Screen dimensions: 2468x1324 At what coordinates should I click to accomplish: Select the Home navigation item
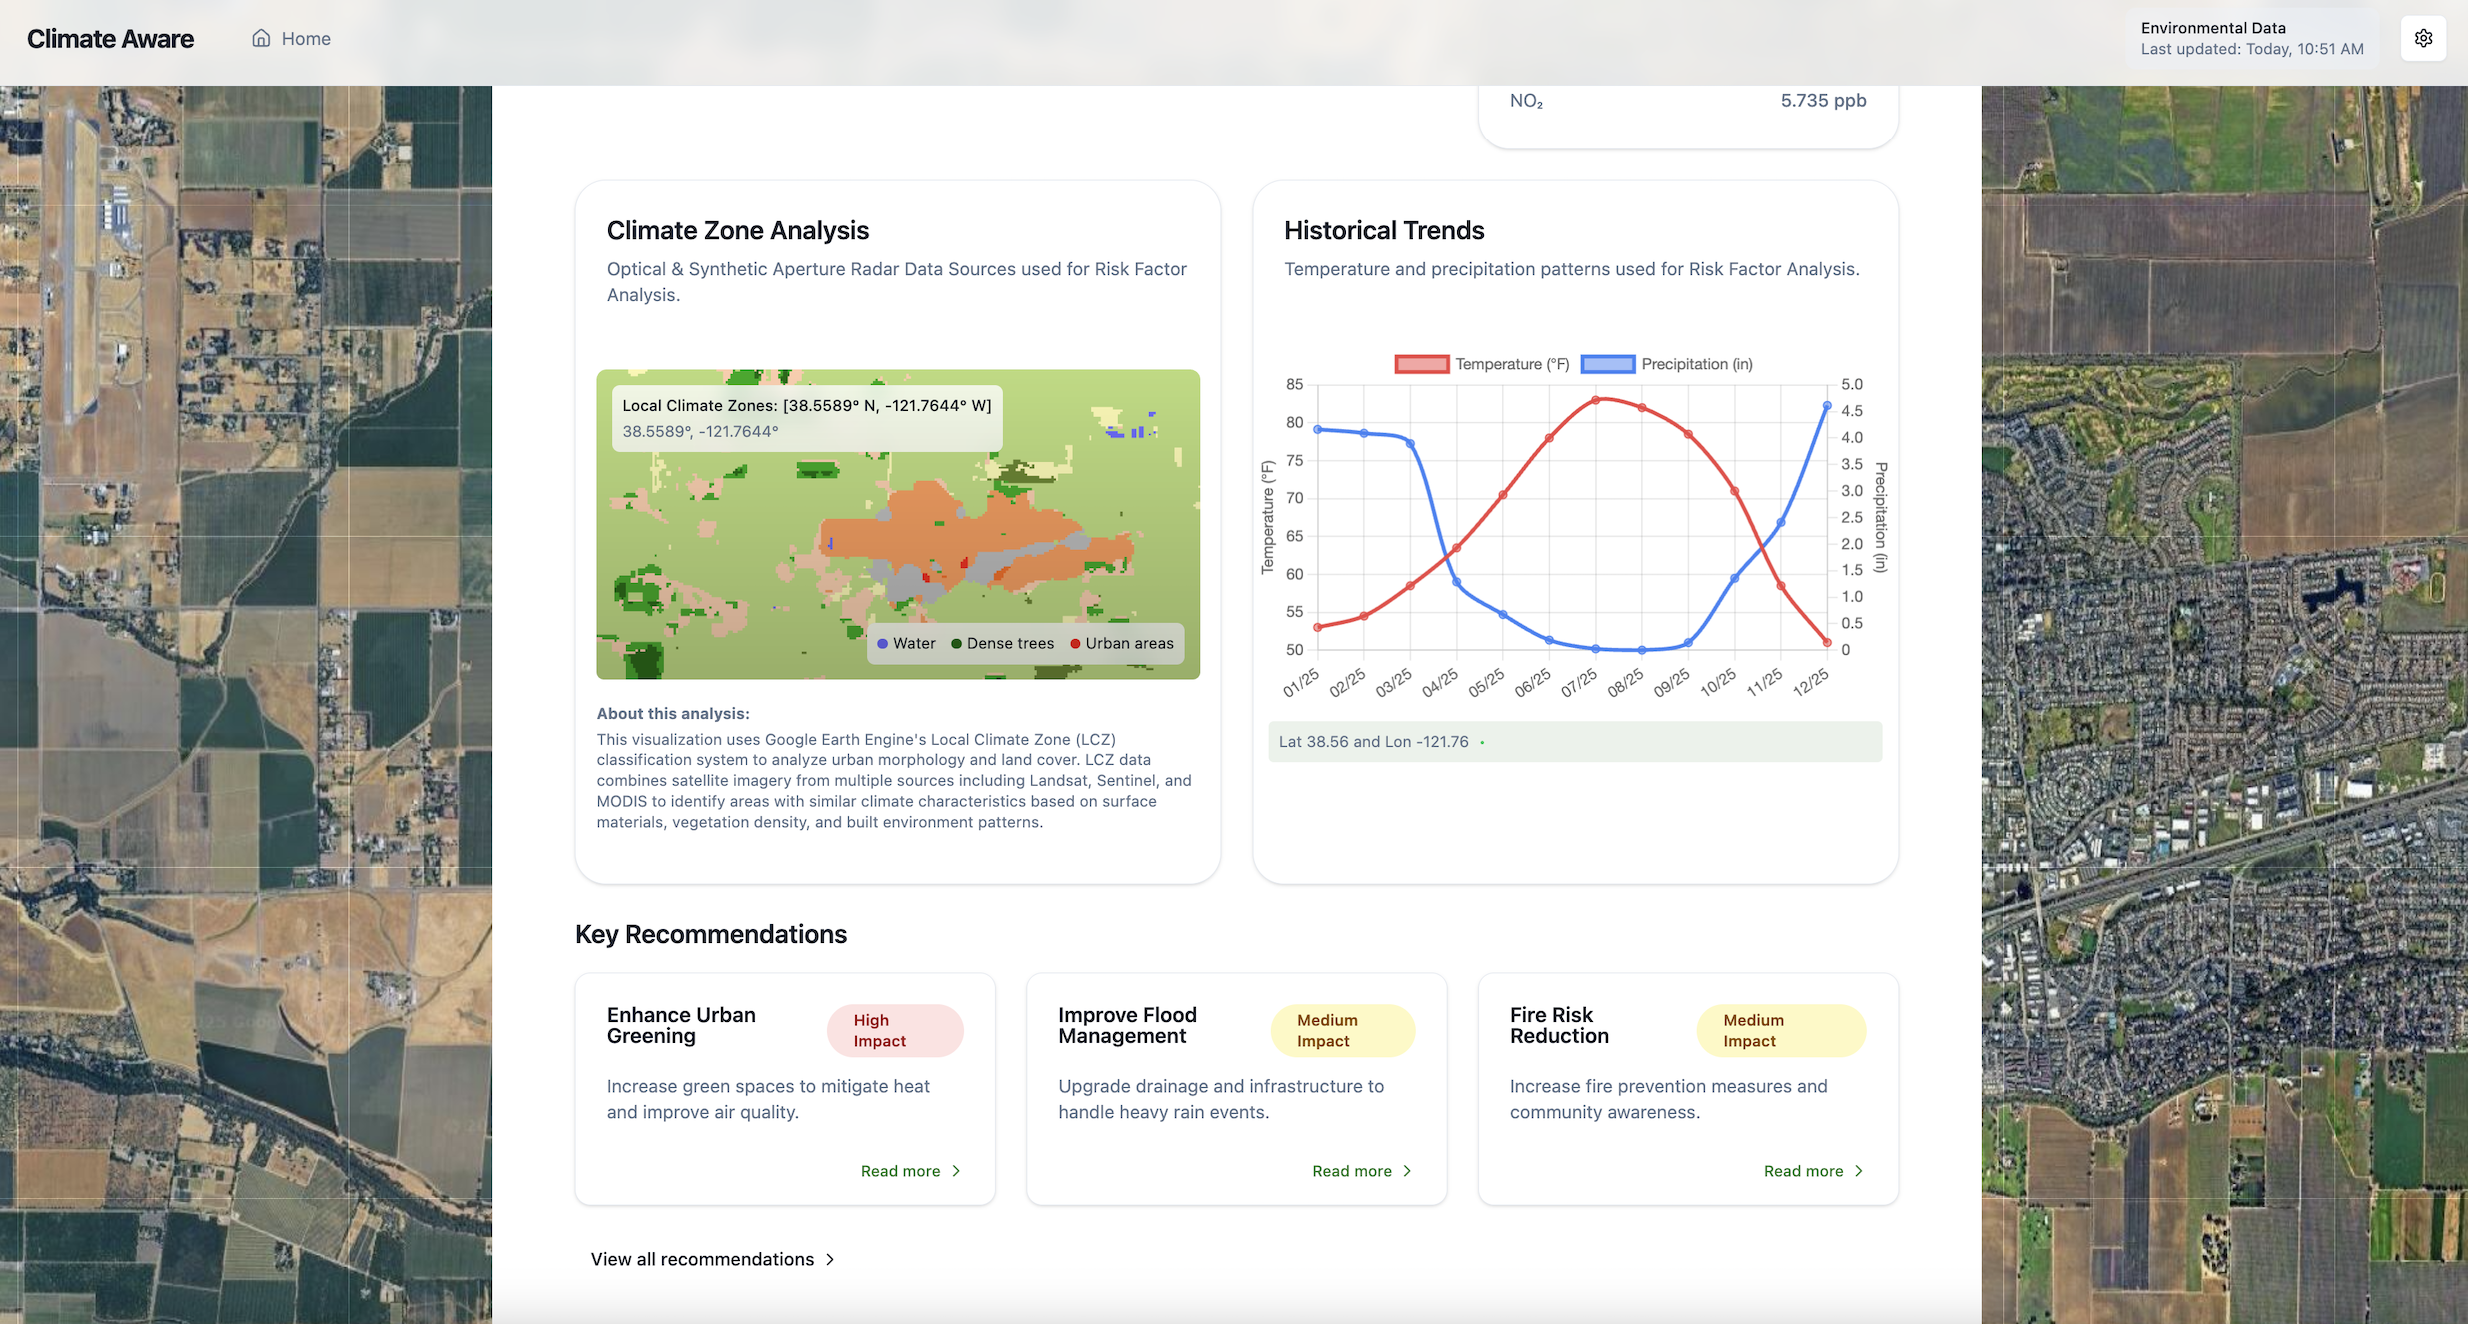pyautogui.click(x=305, y=38)
